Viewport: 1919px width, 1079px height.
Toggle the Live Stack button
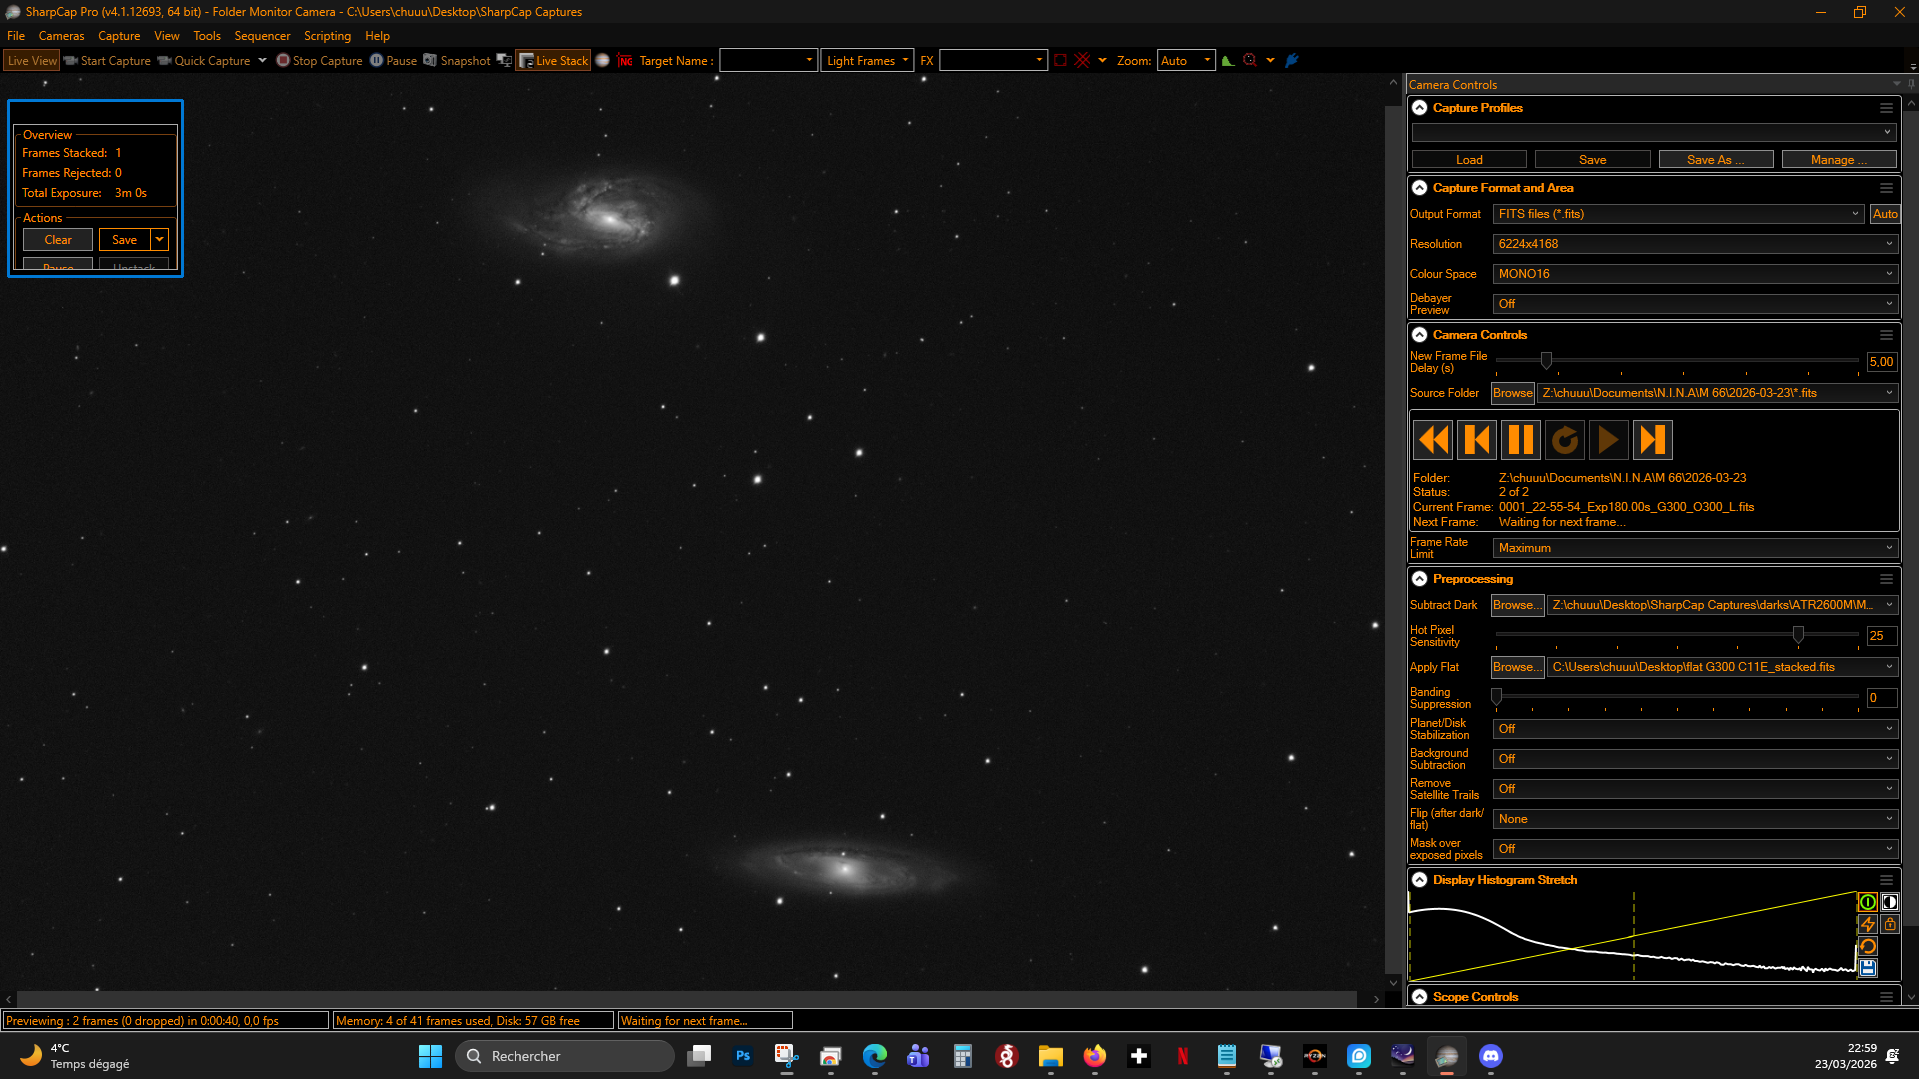553,61
